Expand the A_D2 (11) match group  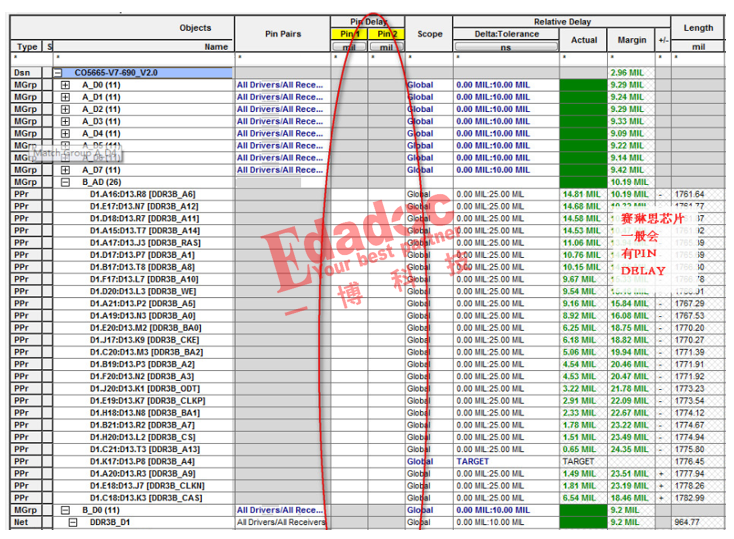coord(66,110)
